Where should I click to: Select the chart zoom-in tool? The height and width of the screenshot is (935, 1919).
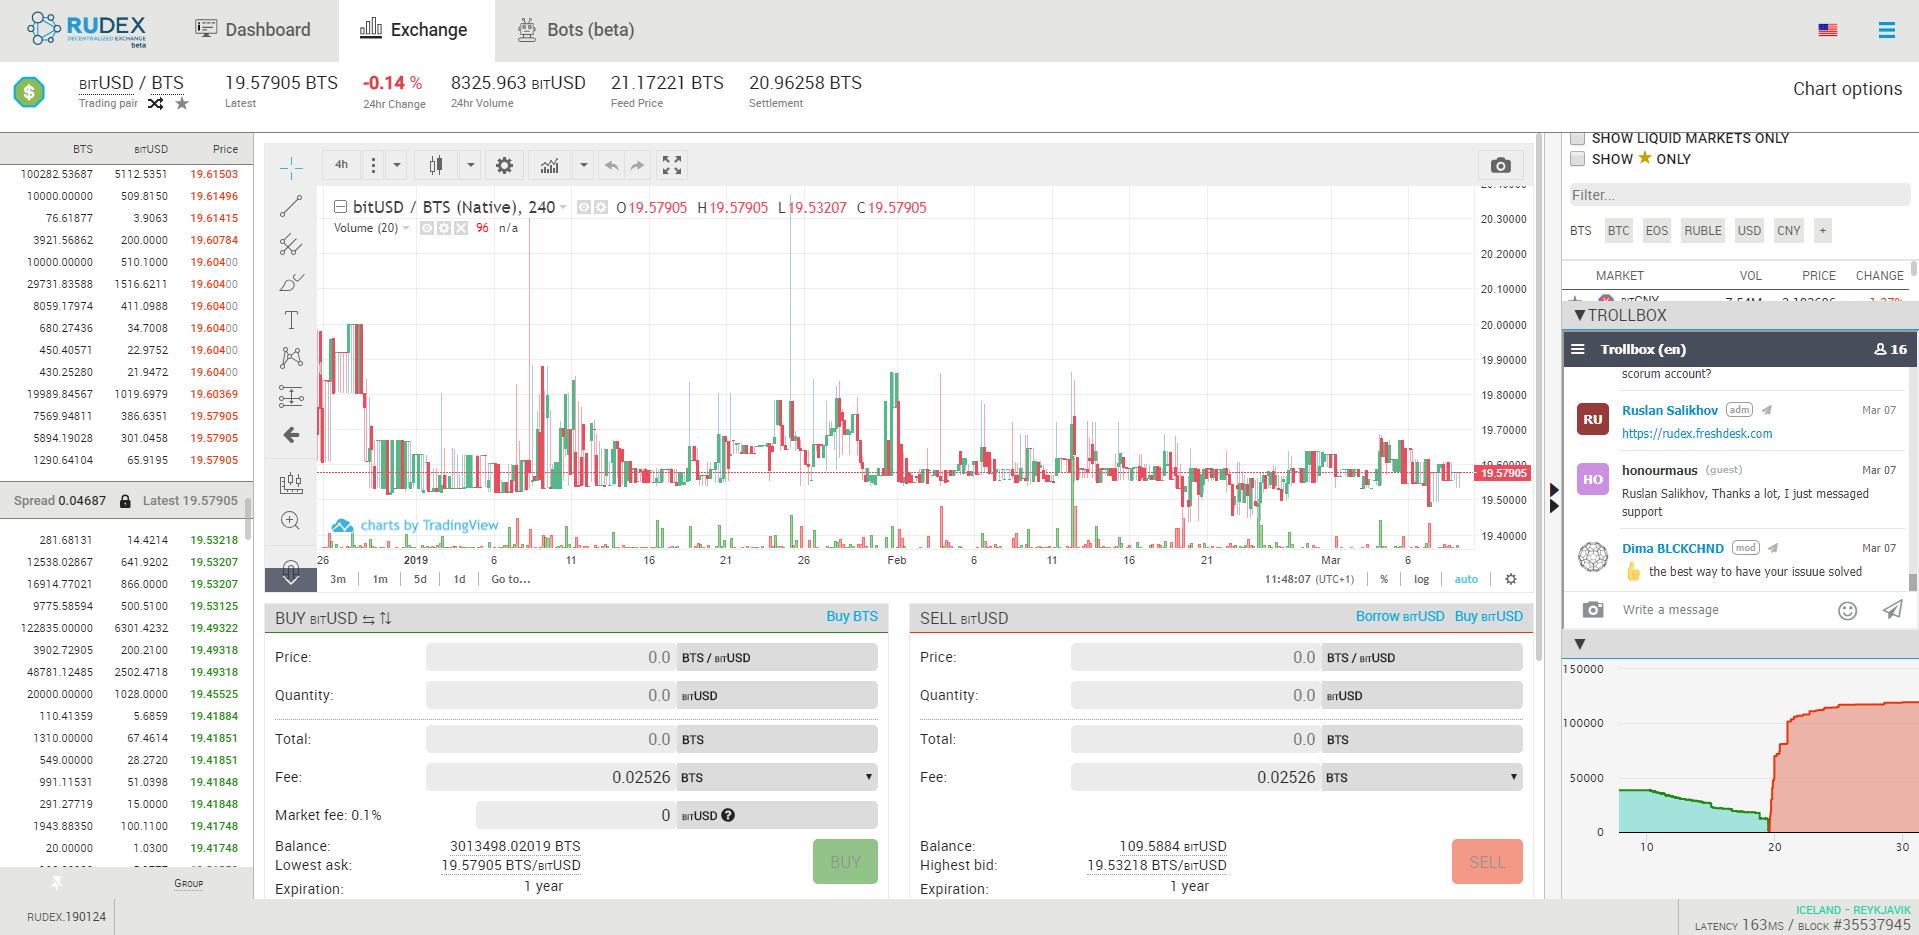[x=291, y=521]
